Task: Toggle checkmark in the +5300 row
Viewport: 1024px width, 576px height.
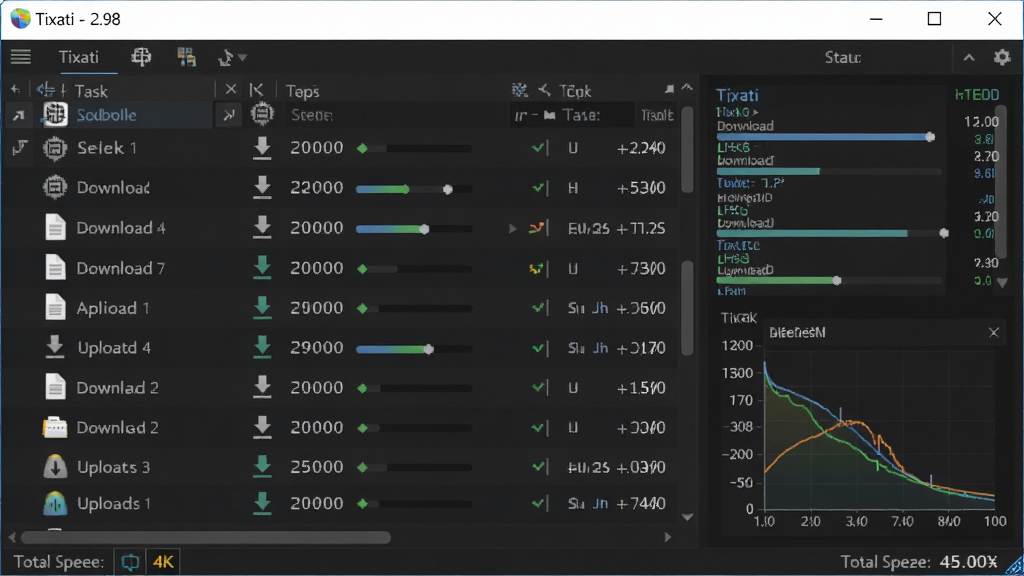Action: (x=539, y=188)
